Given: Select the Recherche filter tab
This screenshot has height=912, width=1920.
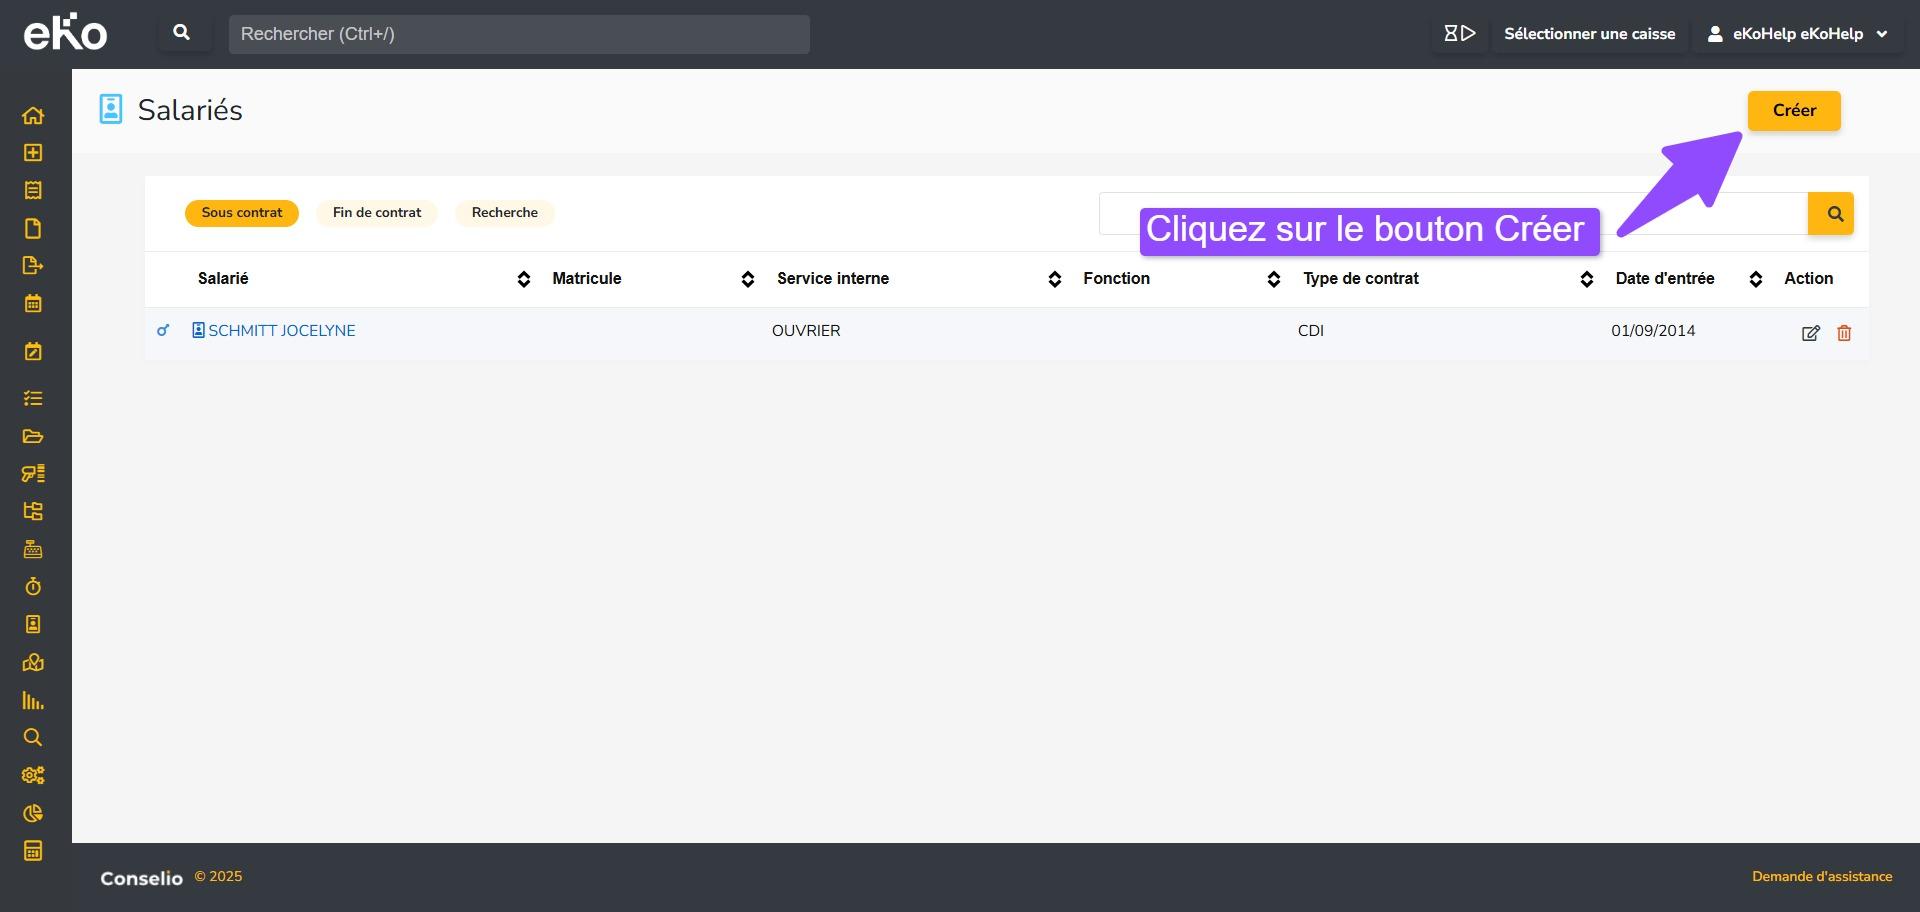Looking at the screenshot, I should click(x=504, y=213).
